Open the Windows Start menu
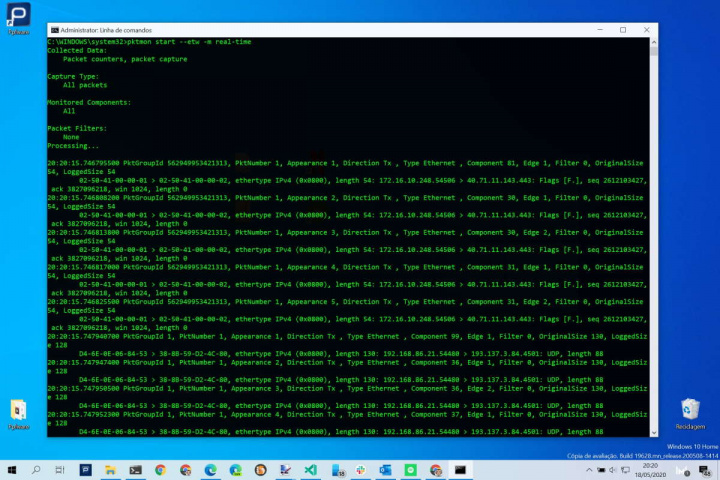This screenshot has height=480, width=720. click(x=11, y=469)
